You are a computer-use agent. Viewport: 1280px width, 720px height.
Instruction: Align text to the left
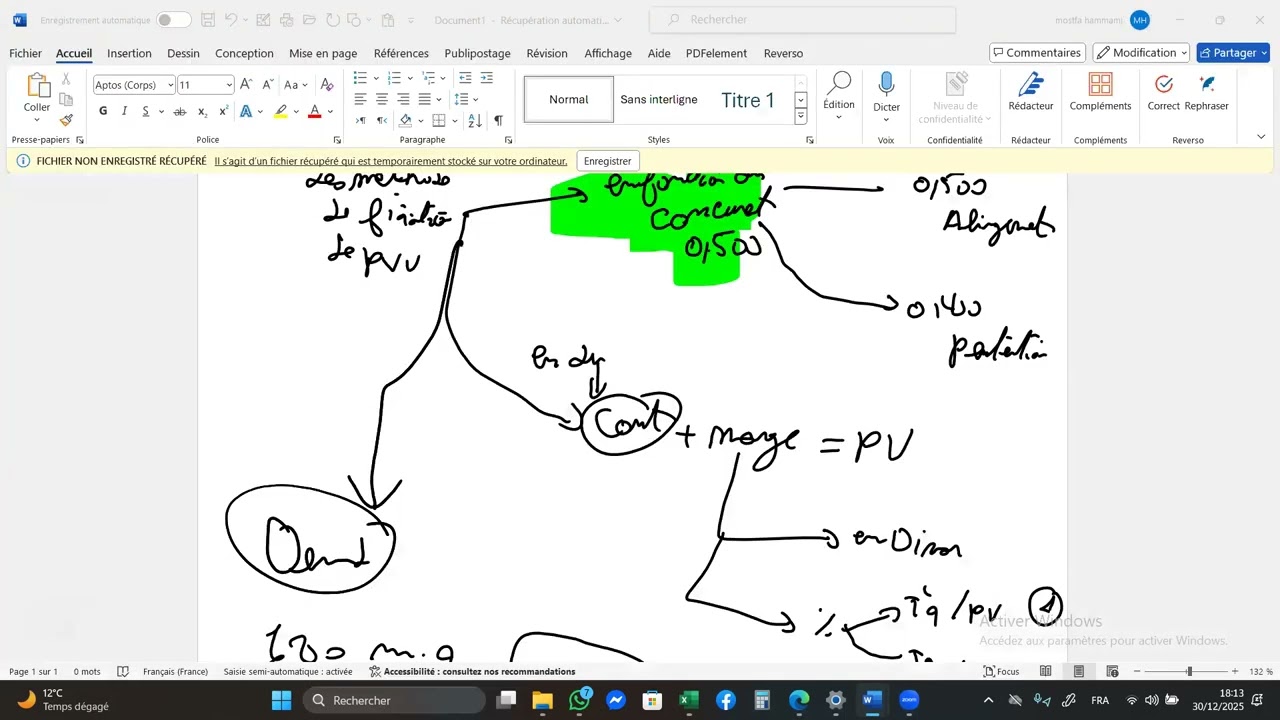point(361,99)
